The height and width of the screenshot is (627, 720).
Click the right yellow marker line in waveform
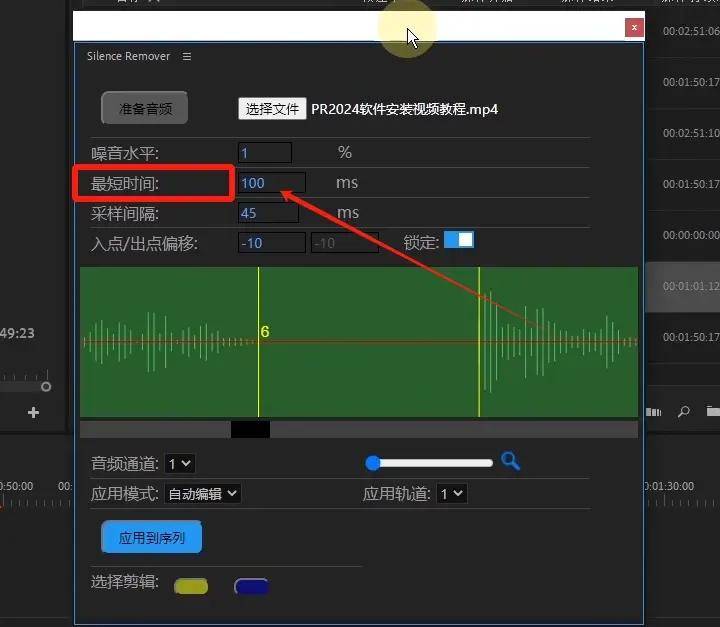479,342
